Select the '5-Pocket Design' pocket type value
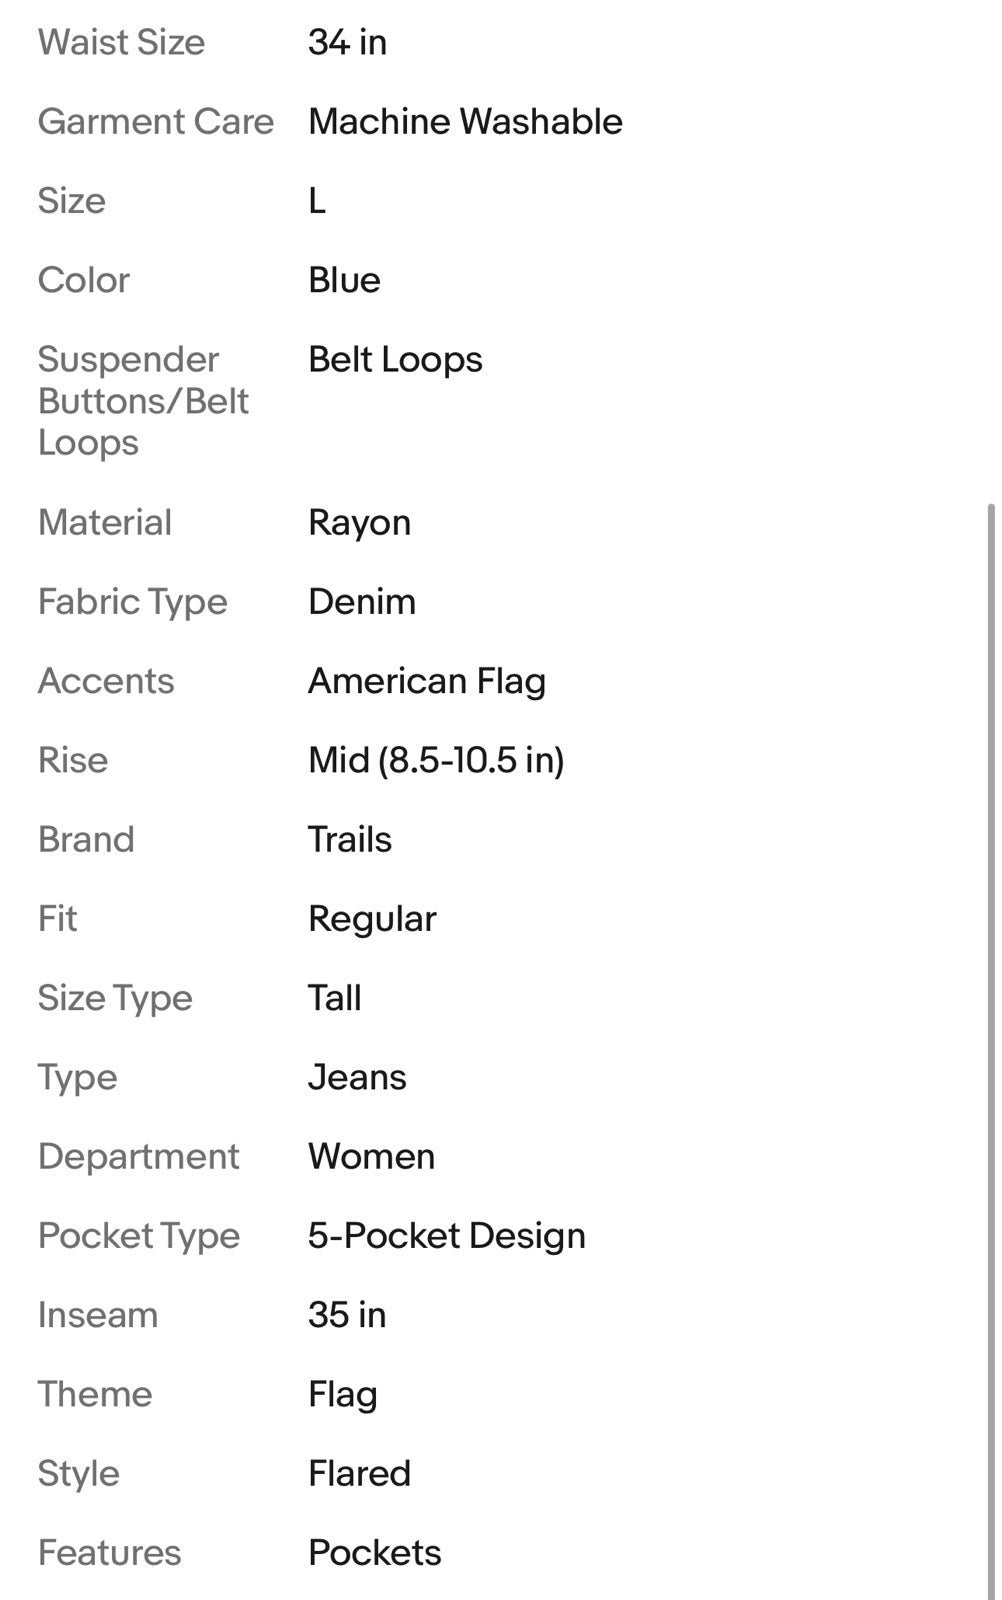1002x1600 pixels. (447, 1236)
